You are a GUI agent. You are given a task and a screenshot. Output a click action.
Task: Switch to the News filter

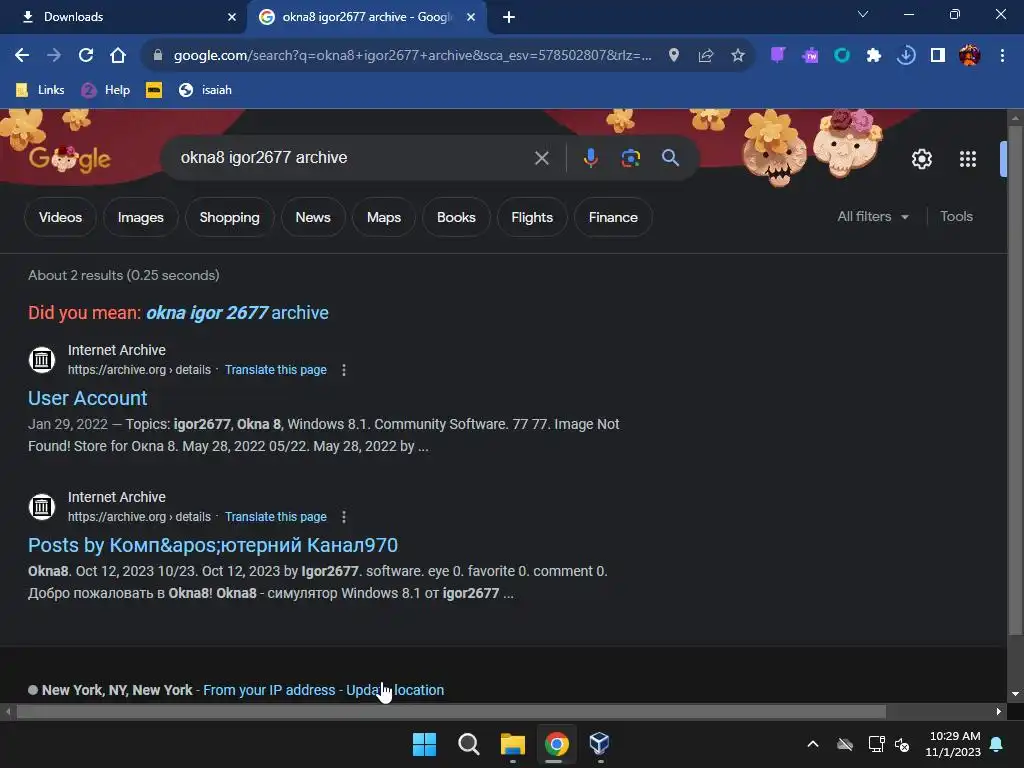(x=313, y=217)
